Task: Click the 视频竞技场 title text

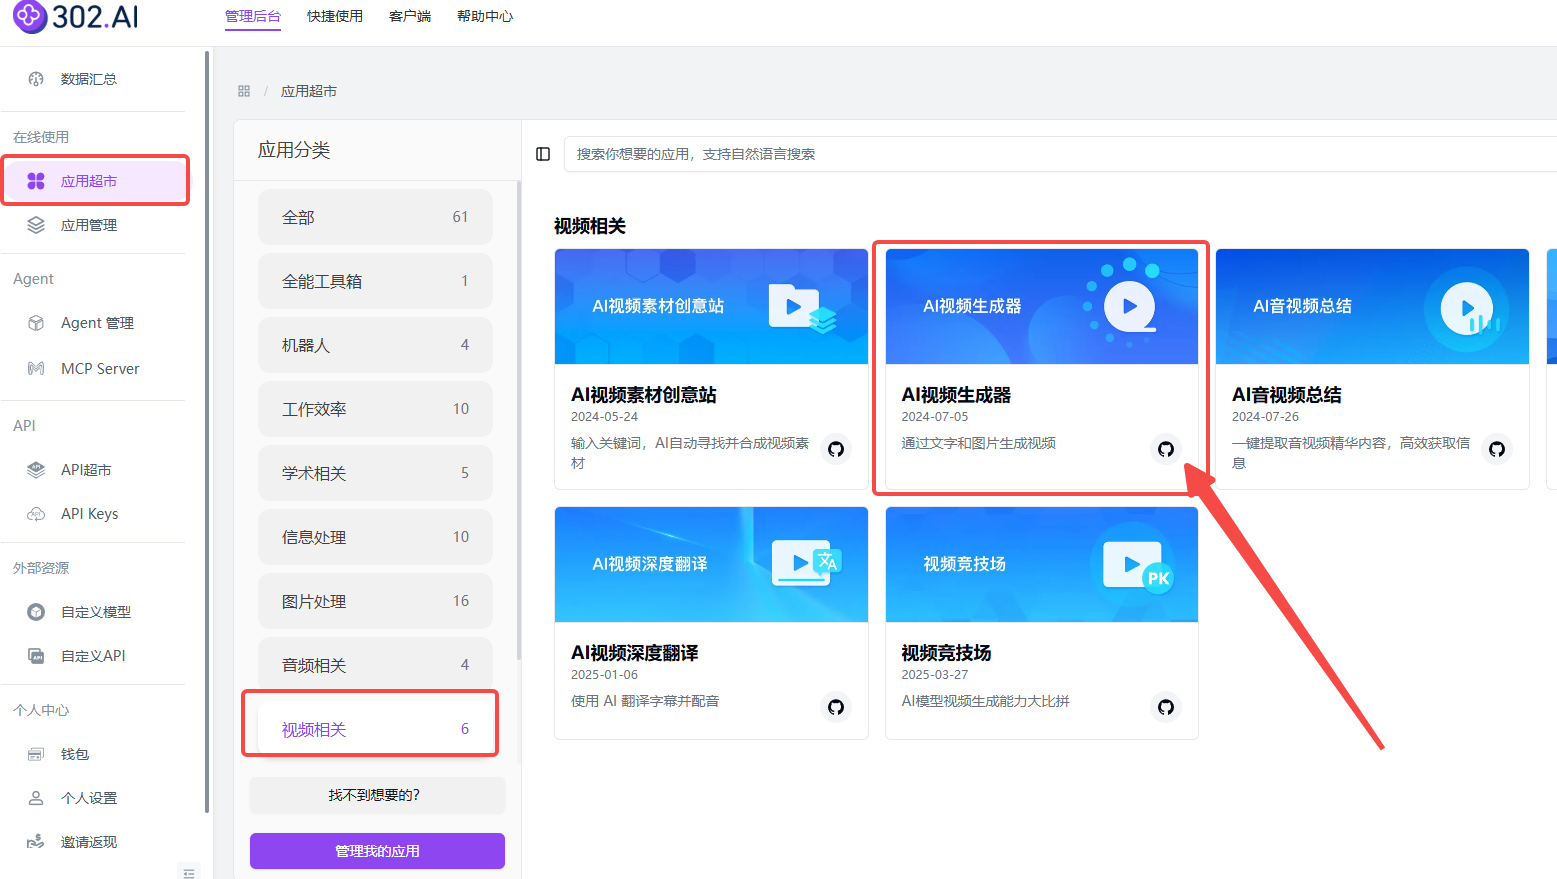Action: [x=946, y=653]
